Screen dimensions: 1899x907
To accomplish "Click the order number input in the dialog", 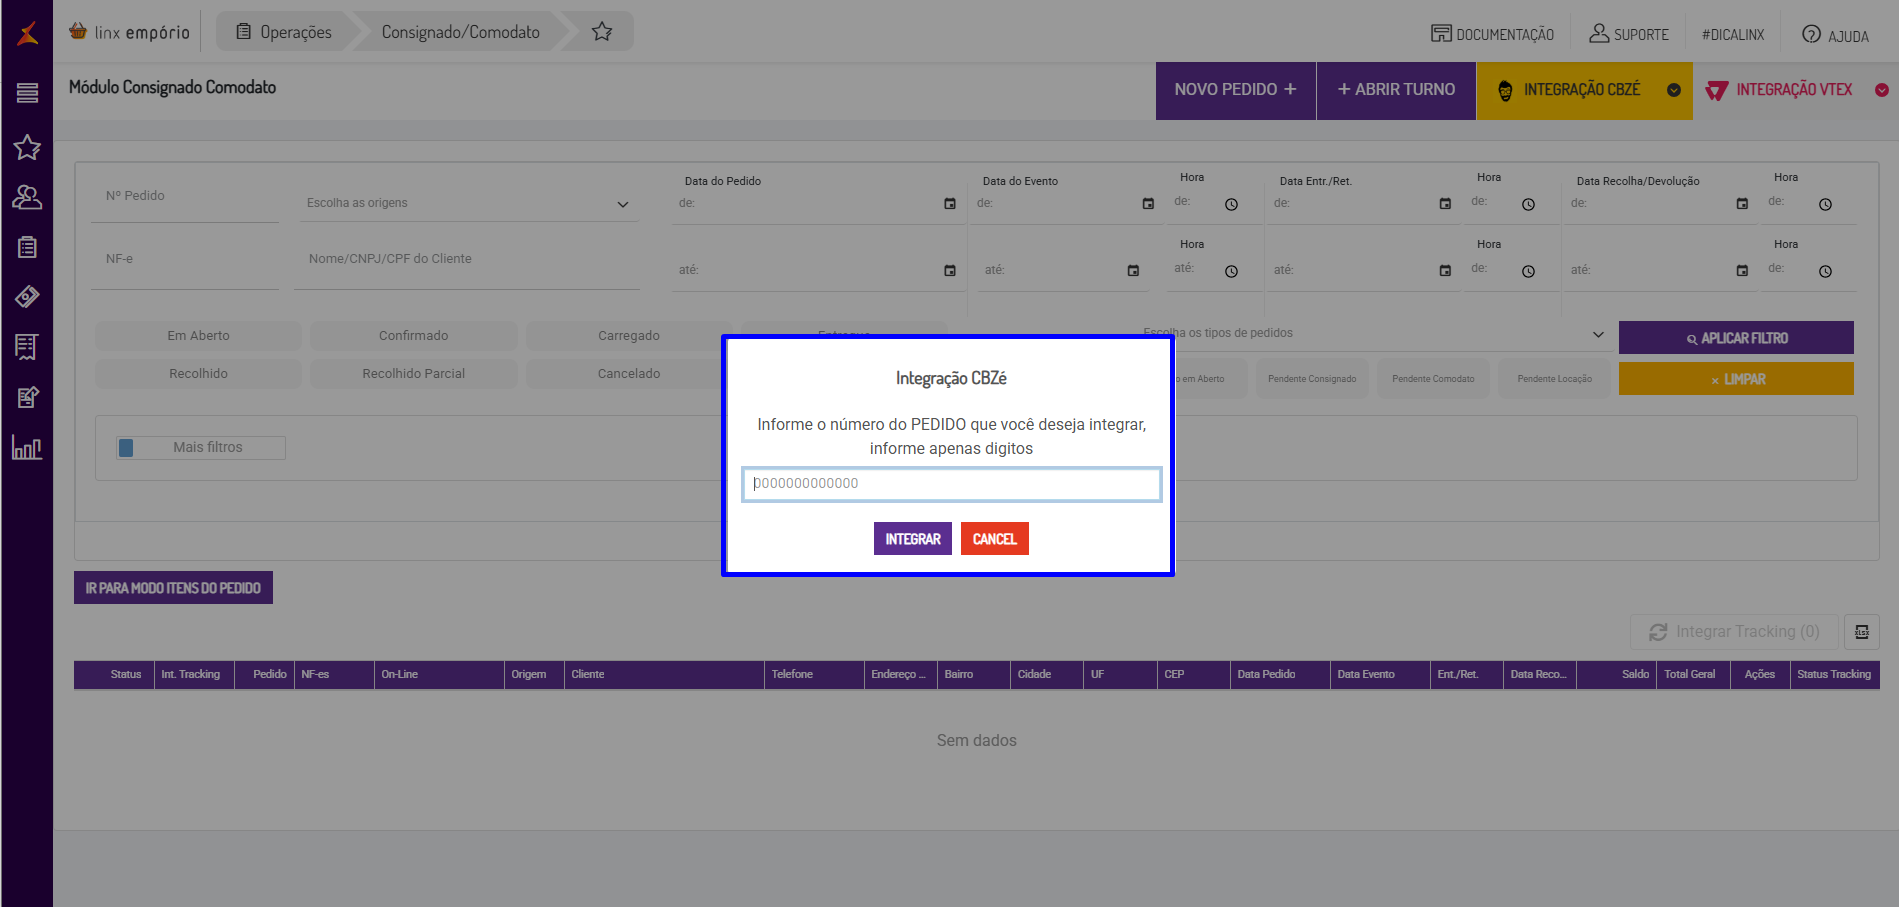I will tap(952, 484).
